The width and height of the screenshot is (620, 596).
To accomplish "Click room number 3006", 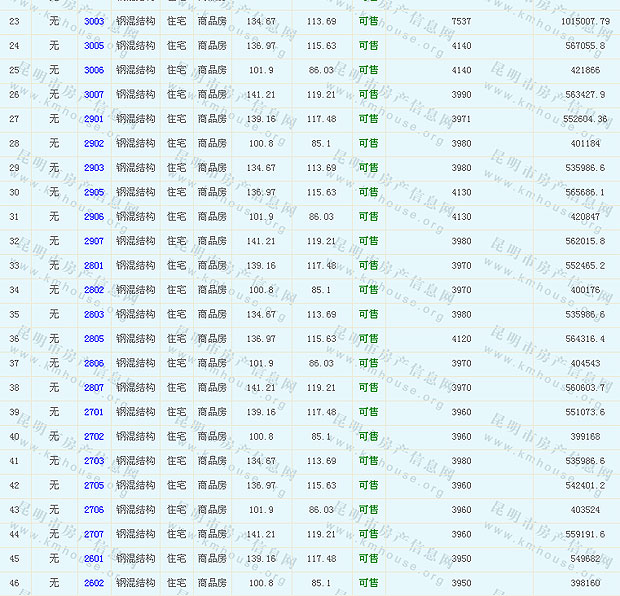I will pyautogui.click(x=94, y=70).
